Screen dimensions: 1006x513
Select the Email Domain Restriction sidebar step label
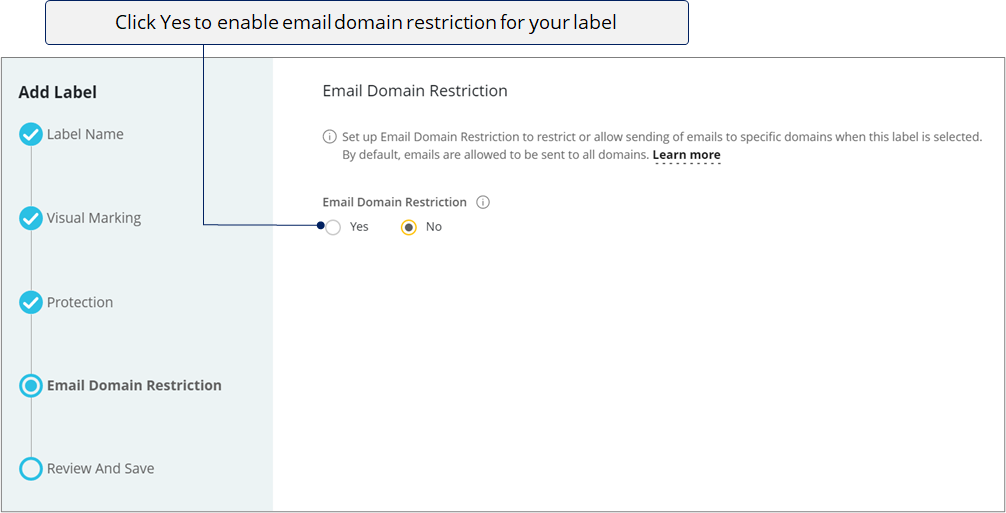click(x=134, y=385)
